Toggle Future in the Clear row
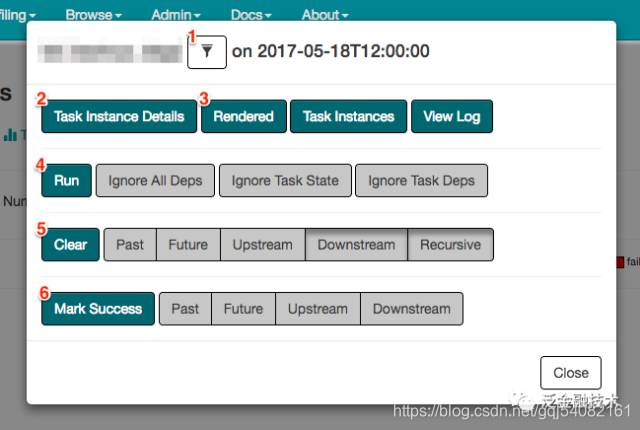Viewport: 640px width, 430px height. pyautogui.click(x=188, y=244)
